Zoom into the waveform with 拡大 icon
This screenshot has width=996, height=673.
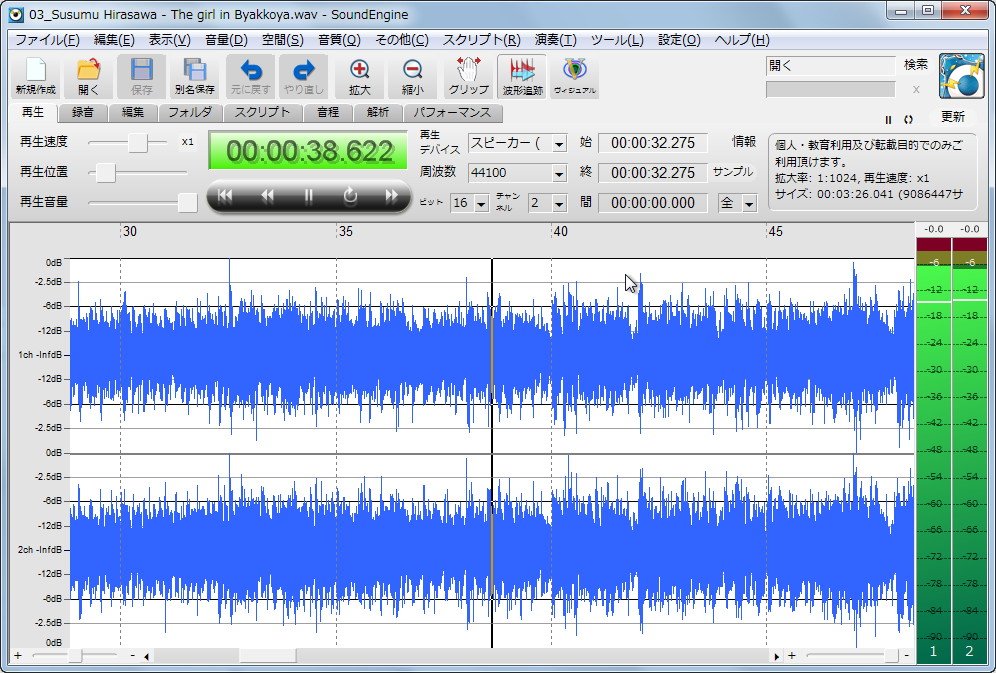(x=360, y=75)
